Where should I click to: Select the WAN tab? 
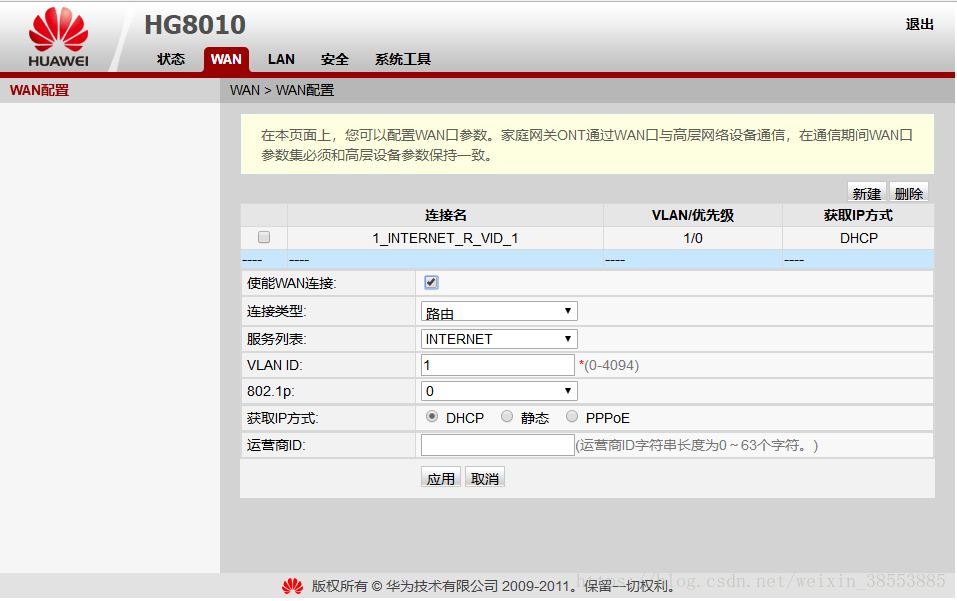(226, 59)
